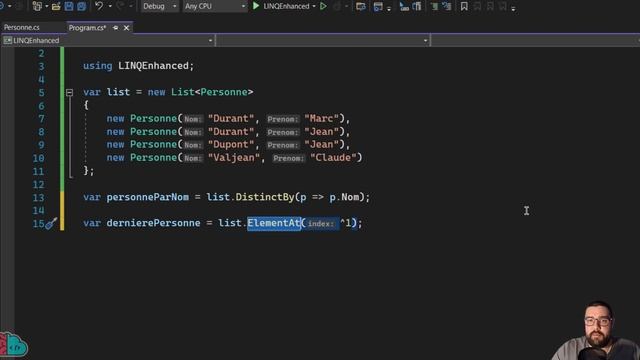Comment out the selected lines
The height and width of the screenshot is (360, 640).
[x=434, y=6]
